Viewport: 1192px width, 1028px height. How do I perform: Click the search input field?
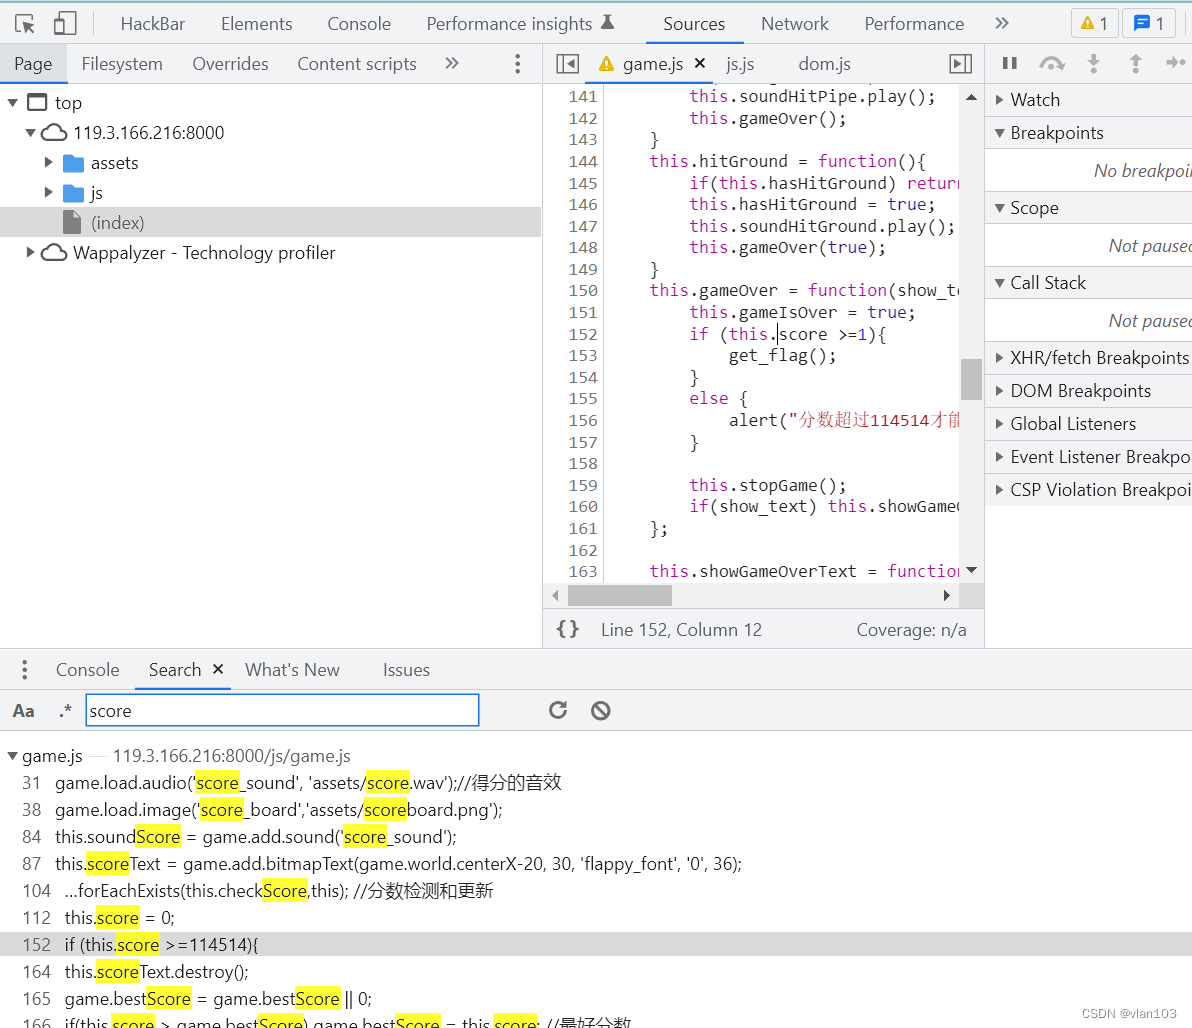tap(282, 711)
